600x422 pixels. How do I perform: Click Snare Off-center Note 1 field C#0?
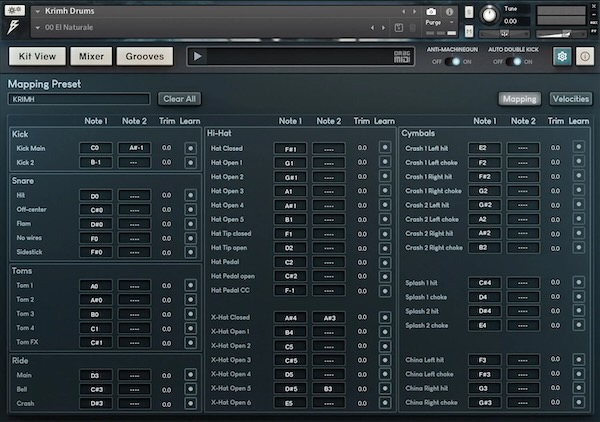[96, 210]
